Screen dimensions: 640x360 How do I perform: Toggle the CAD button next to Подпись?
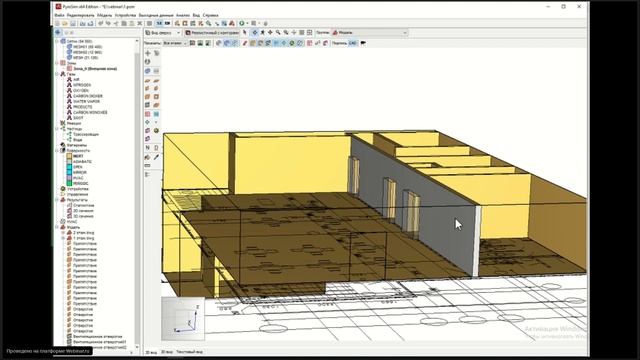coord(353,43)
